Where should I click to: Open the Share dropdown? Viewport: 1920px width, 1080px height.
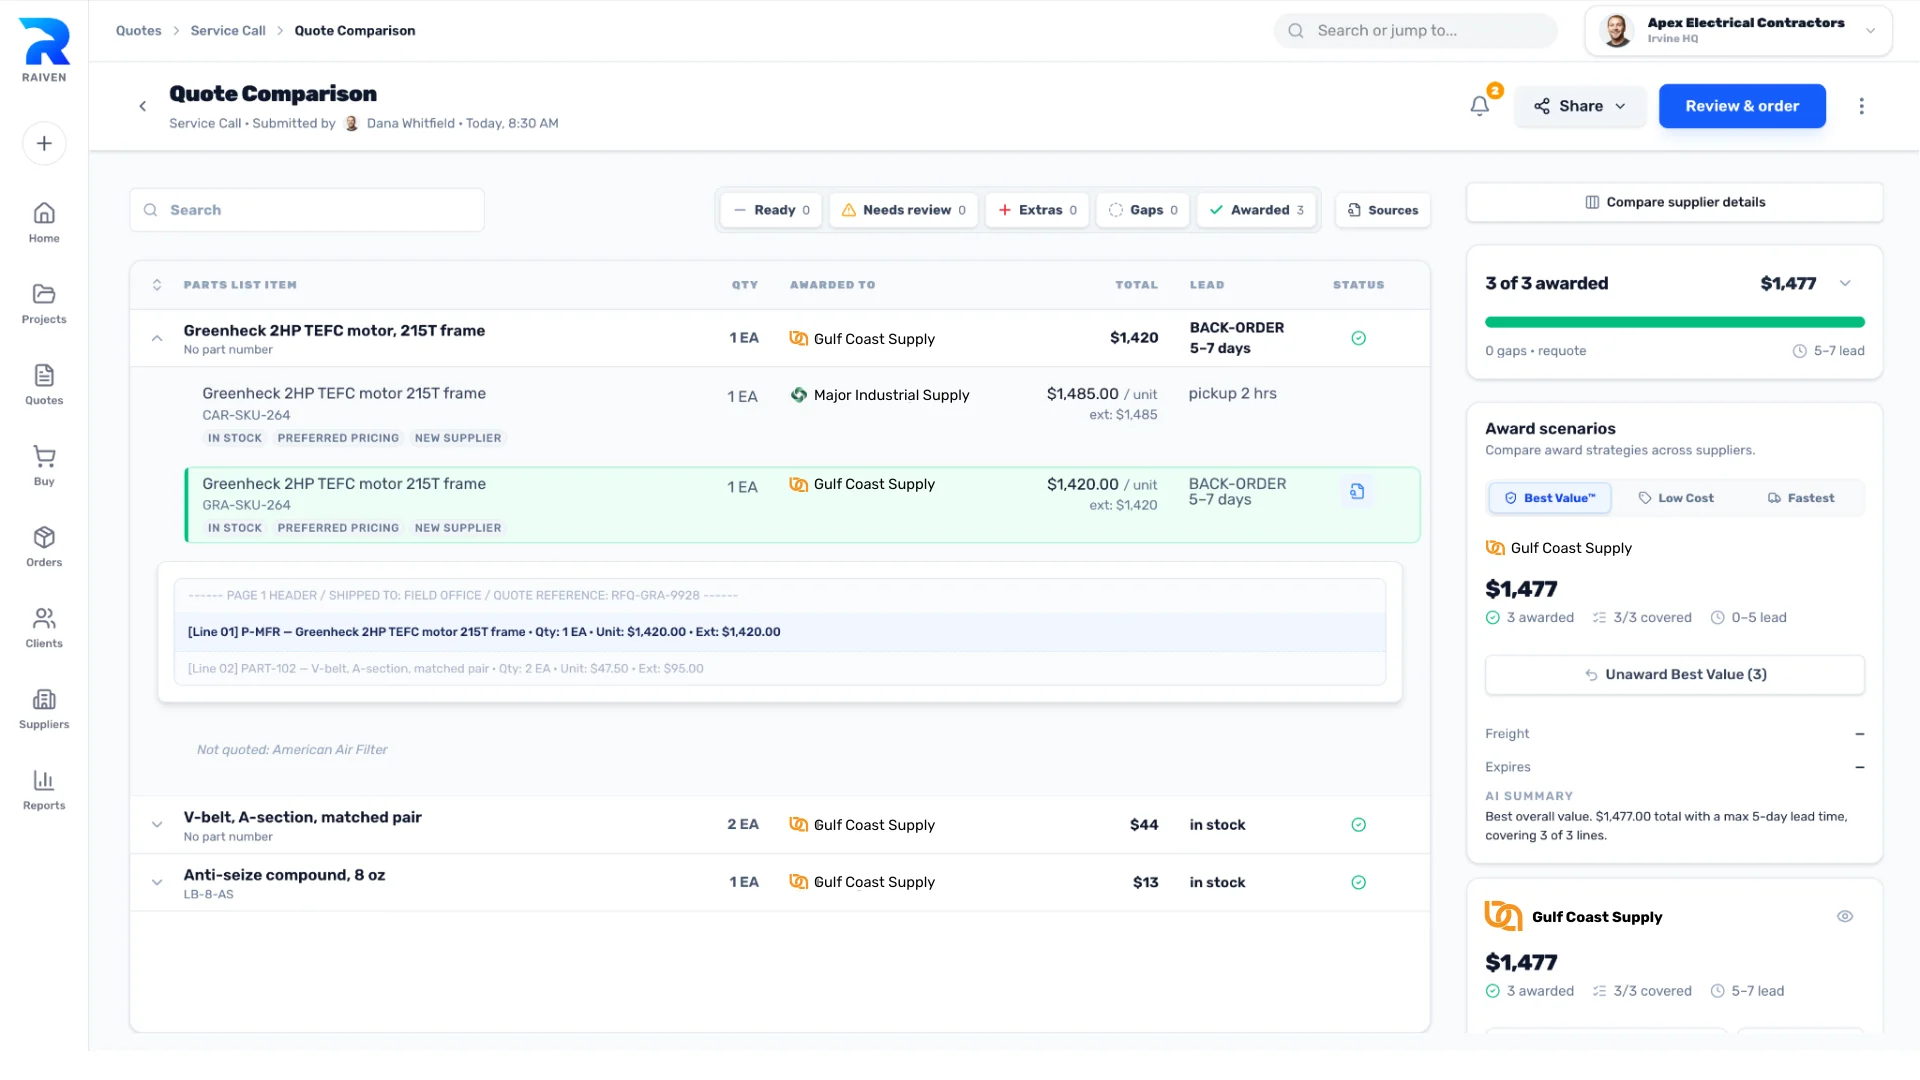tap(1580, 106)
